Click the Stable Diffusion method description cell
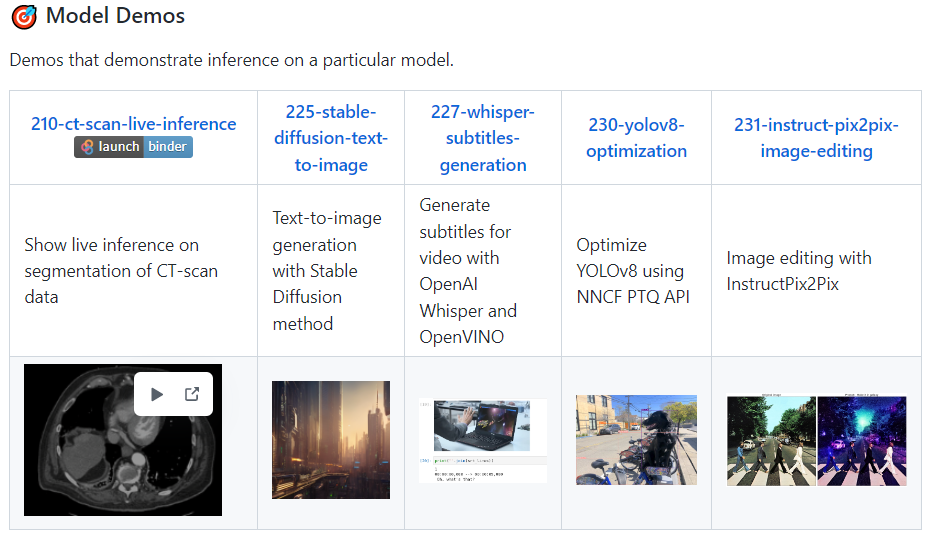 315,271
